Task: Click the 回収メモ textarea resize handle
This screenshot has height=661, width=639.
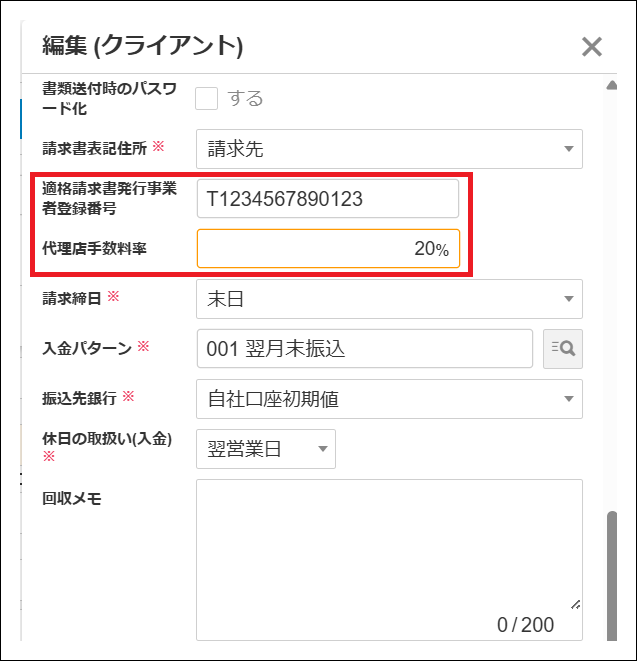Action: click(575, 605)
